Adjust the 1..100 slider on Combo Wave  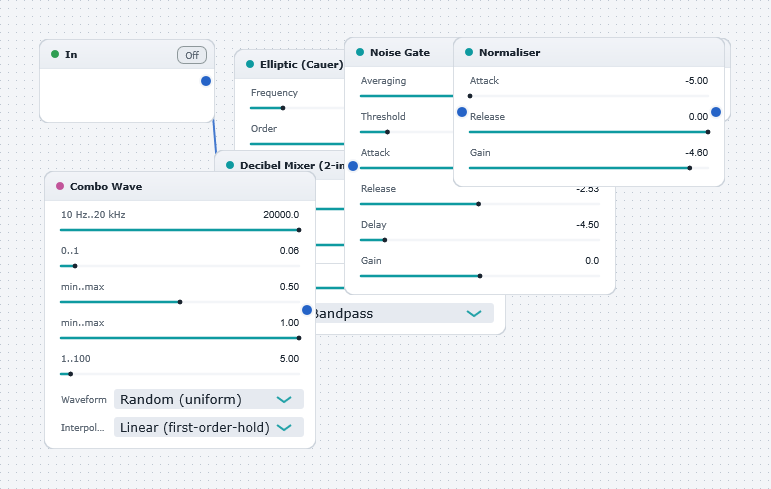coord(180,374)
